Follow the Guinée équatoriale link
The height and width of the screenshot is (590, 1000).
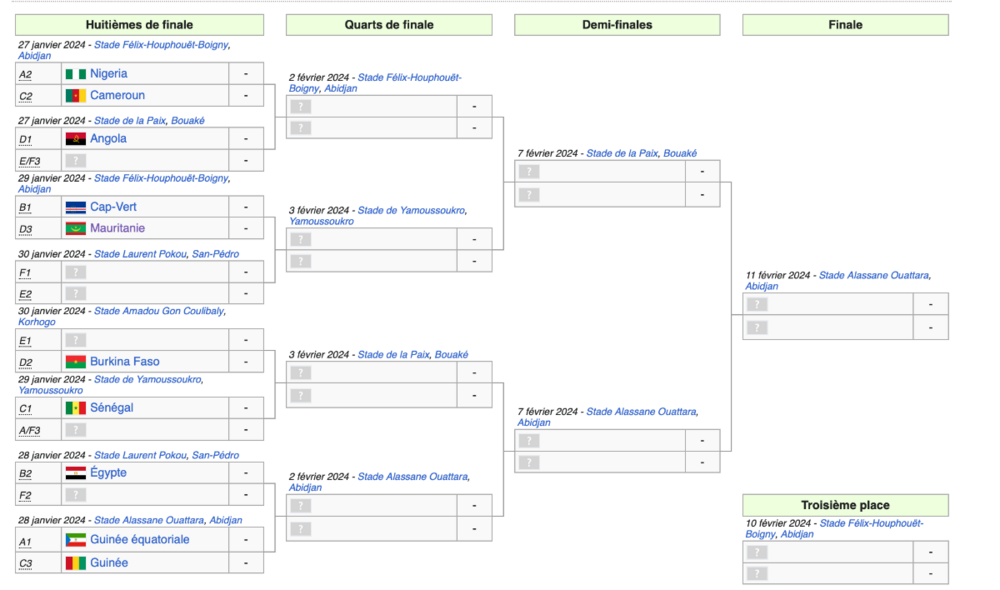(139, 540)
